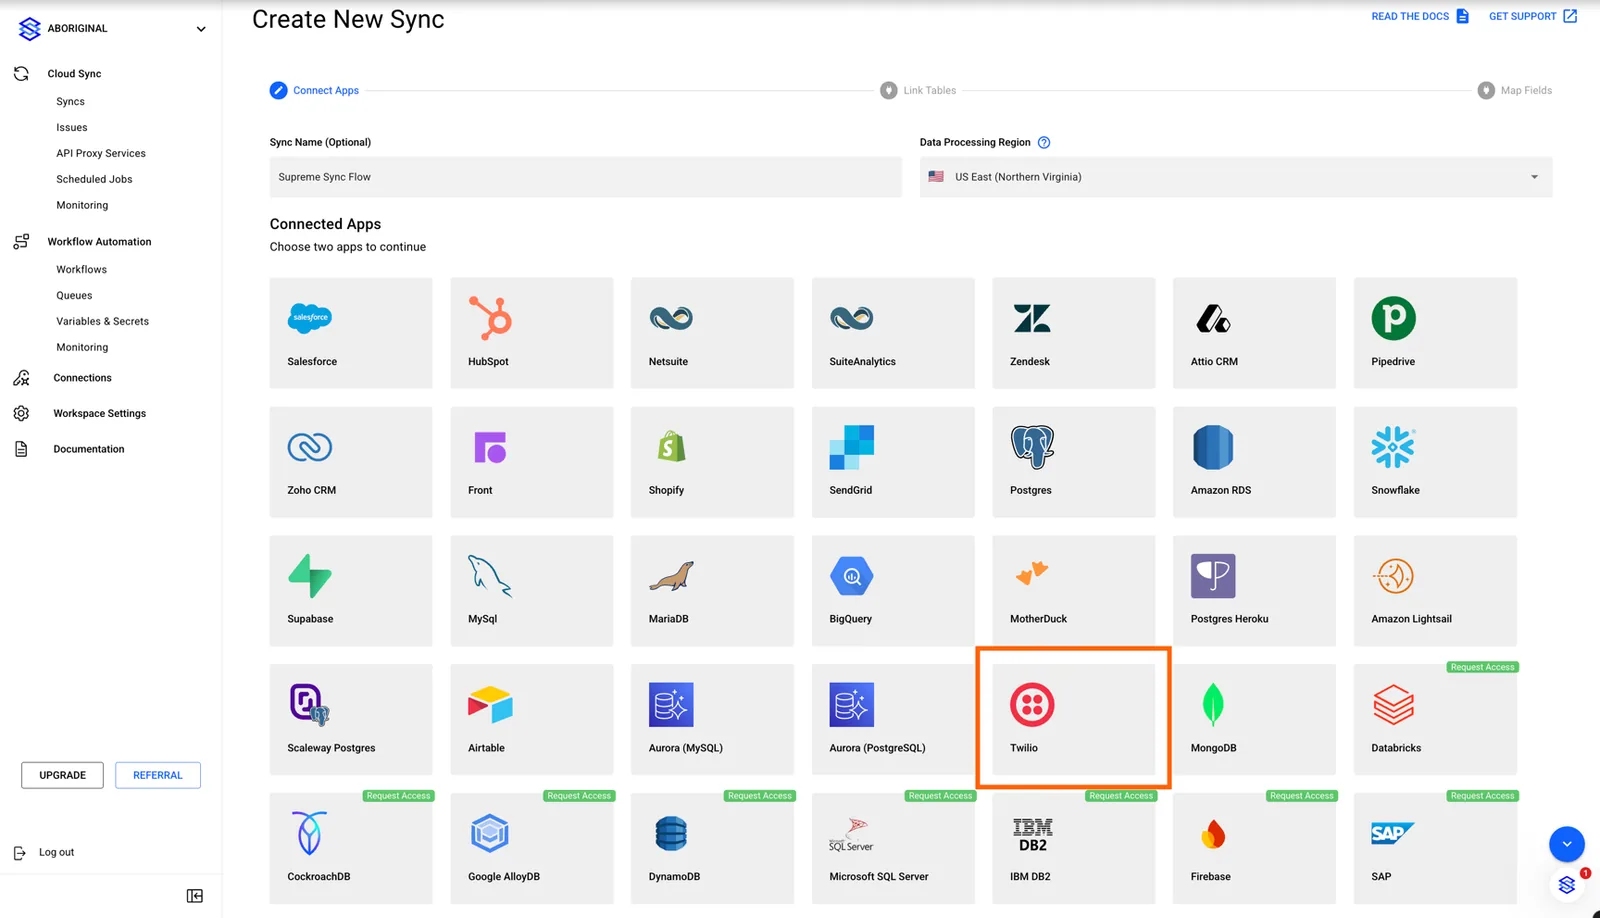The width and height of the screenshot is (1600, 918).
Task: Click Request Access badge on Databricks
Action: click(1482, 667)
